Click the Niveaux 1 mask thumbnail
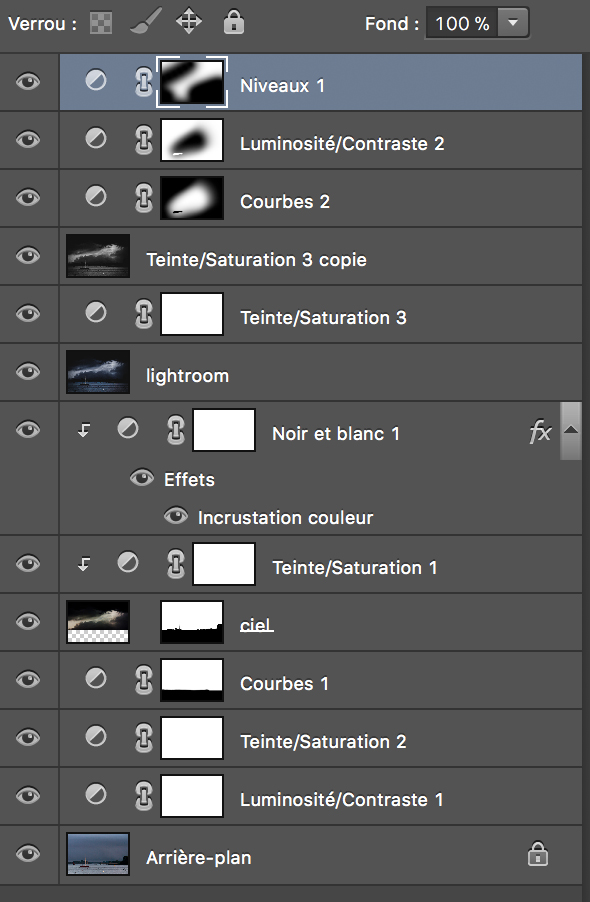This screenshot has width=590, height=902. pos(192,82)
